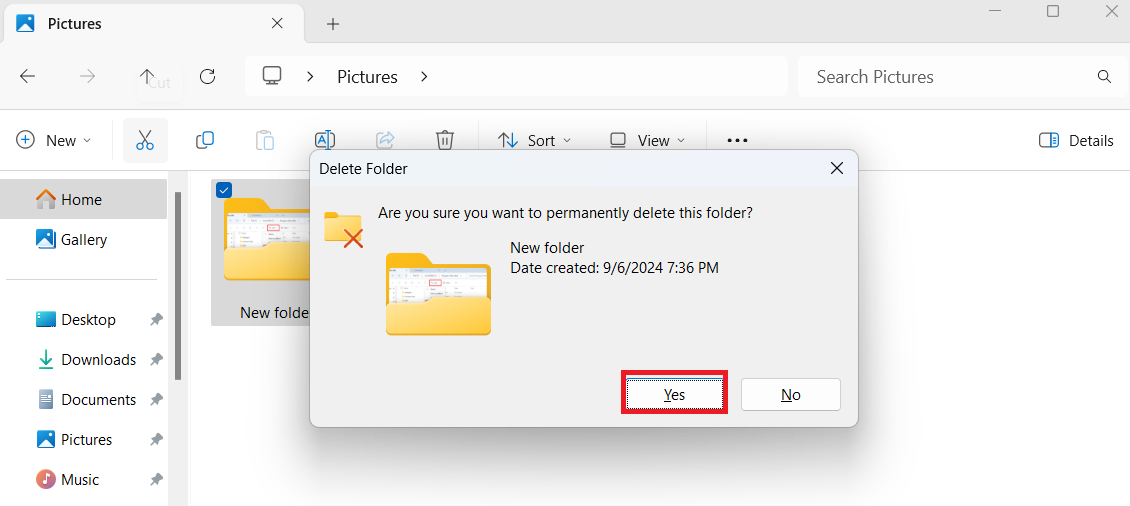Click the pin icon next to Desktop

[x=156, y=319]
